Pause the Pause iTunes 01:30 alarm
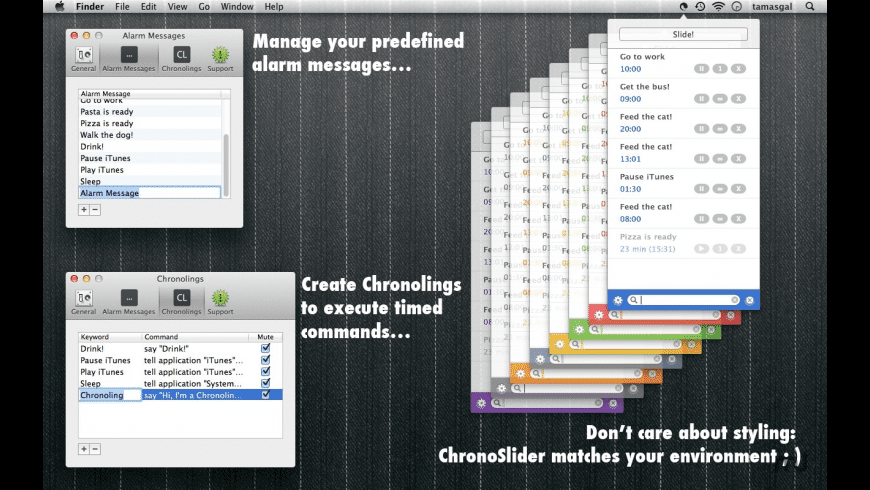This screenshot has width=870, height=490. point(701,189)
